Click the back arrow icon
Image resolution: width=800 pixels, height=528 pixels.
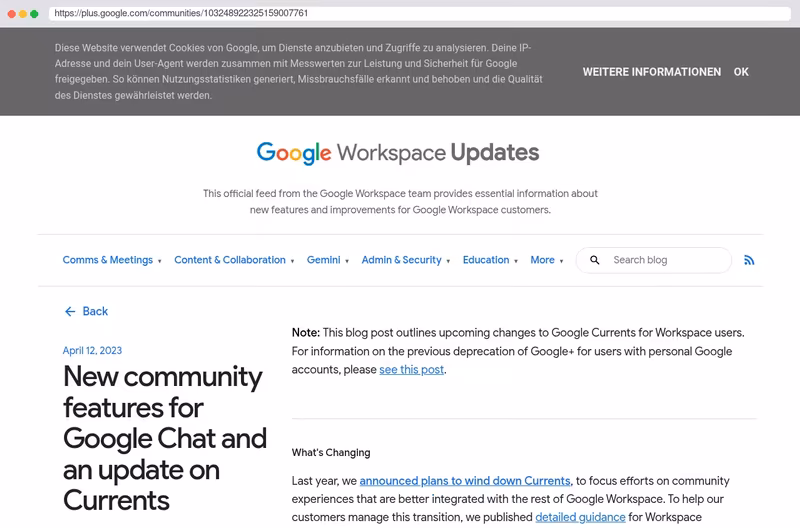click(70, 311)
